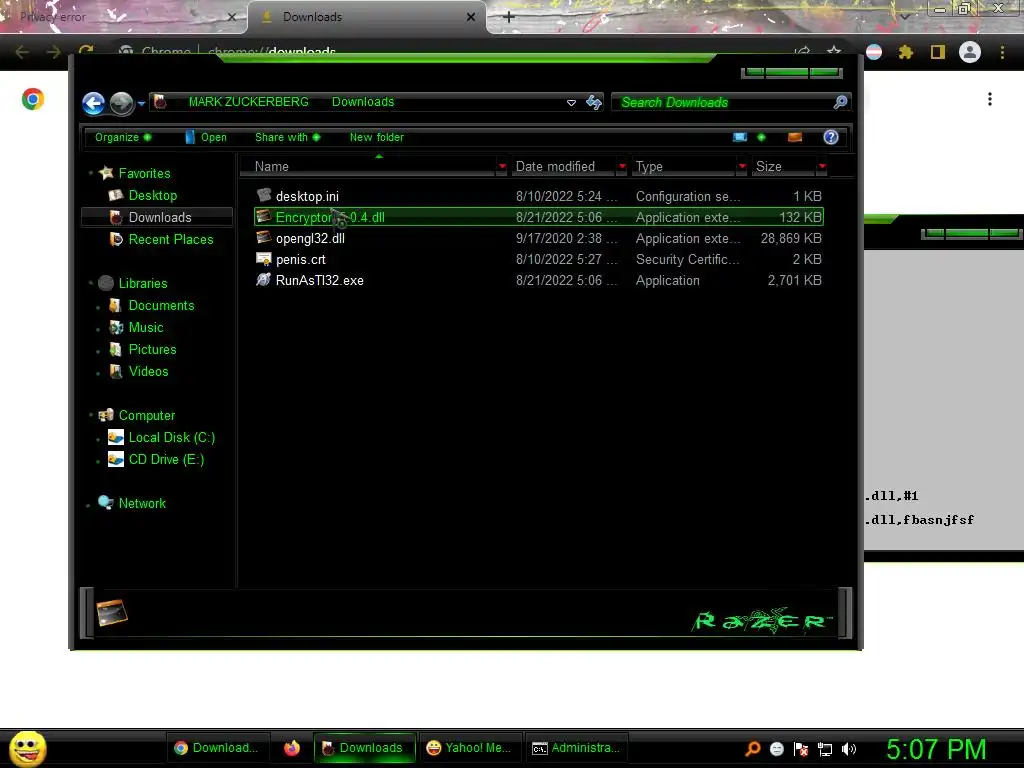Toggle the preview pane icon
This screenshot has width=1024, height=768.
point(795,137)
